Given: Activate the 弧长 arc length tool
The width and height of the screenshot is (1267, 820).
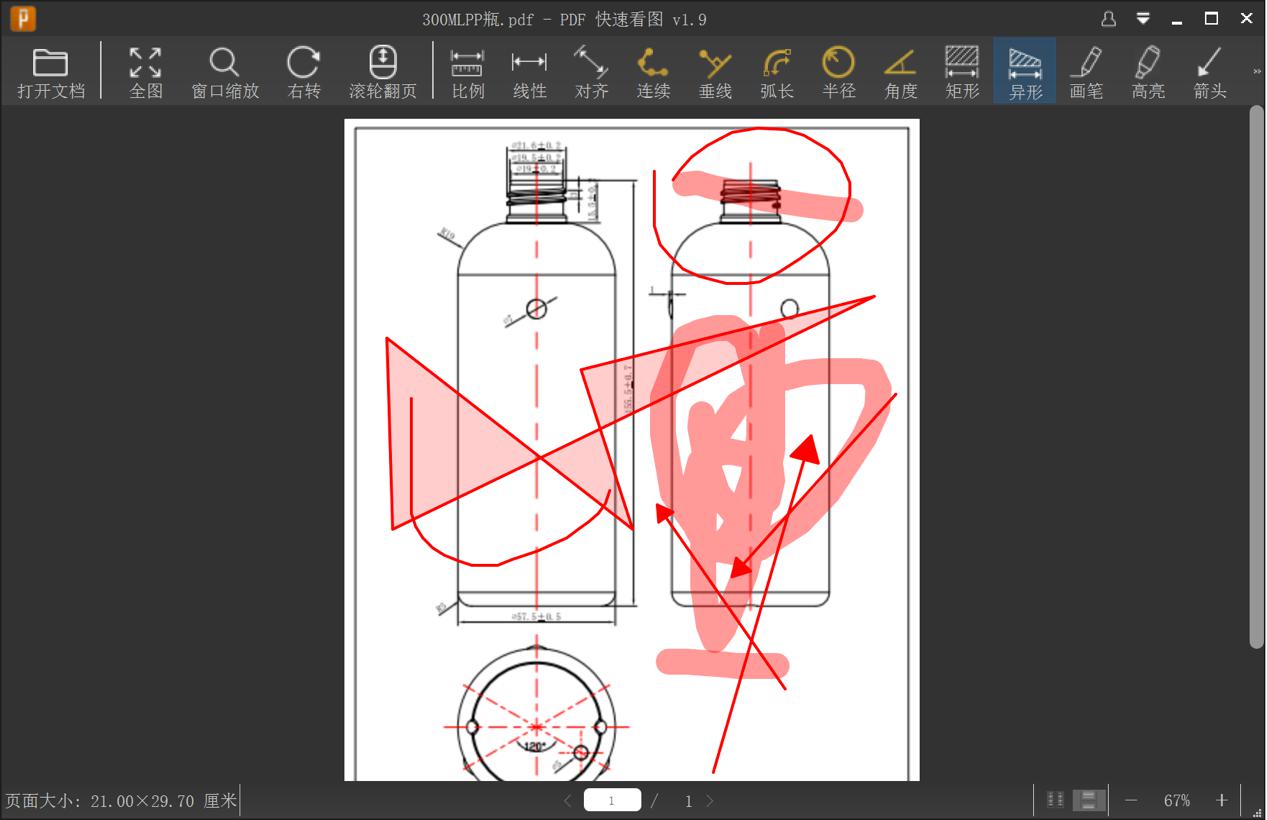Looking at the screenshot, I should point(777,70).
